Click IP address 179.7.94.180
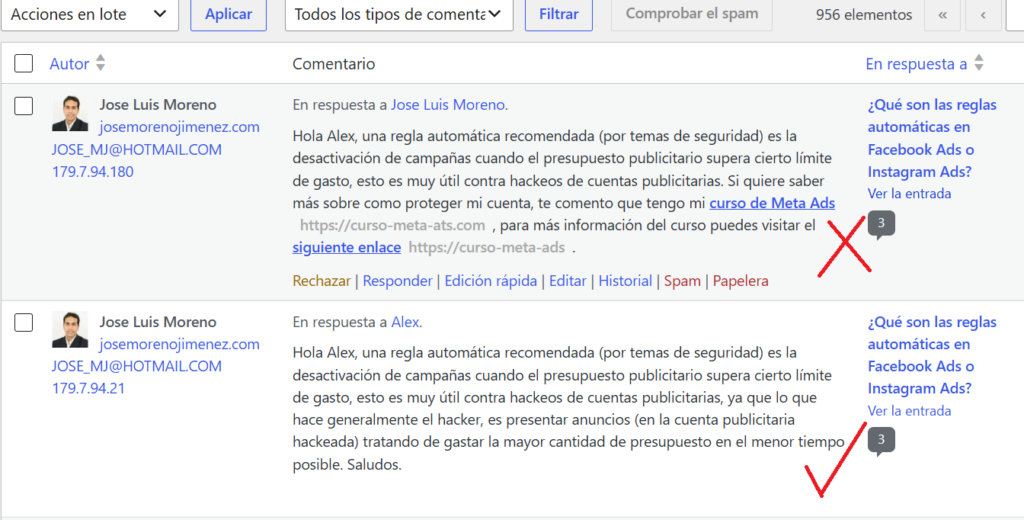 point(93,172)
